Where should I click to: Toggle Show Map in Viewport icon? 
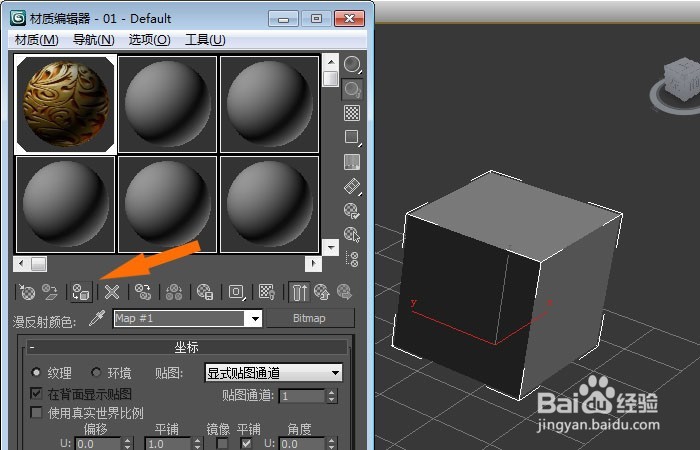click(x=267, y=292)
